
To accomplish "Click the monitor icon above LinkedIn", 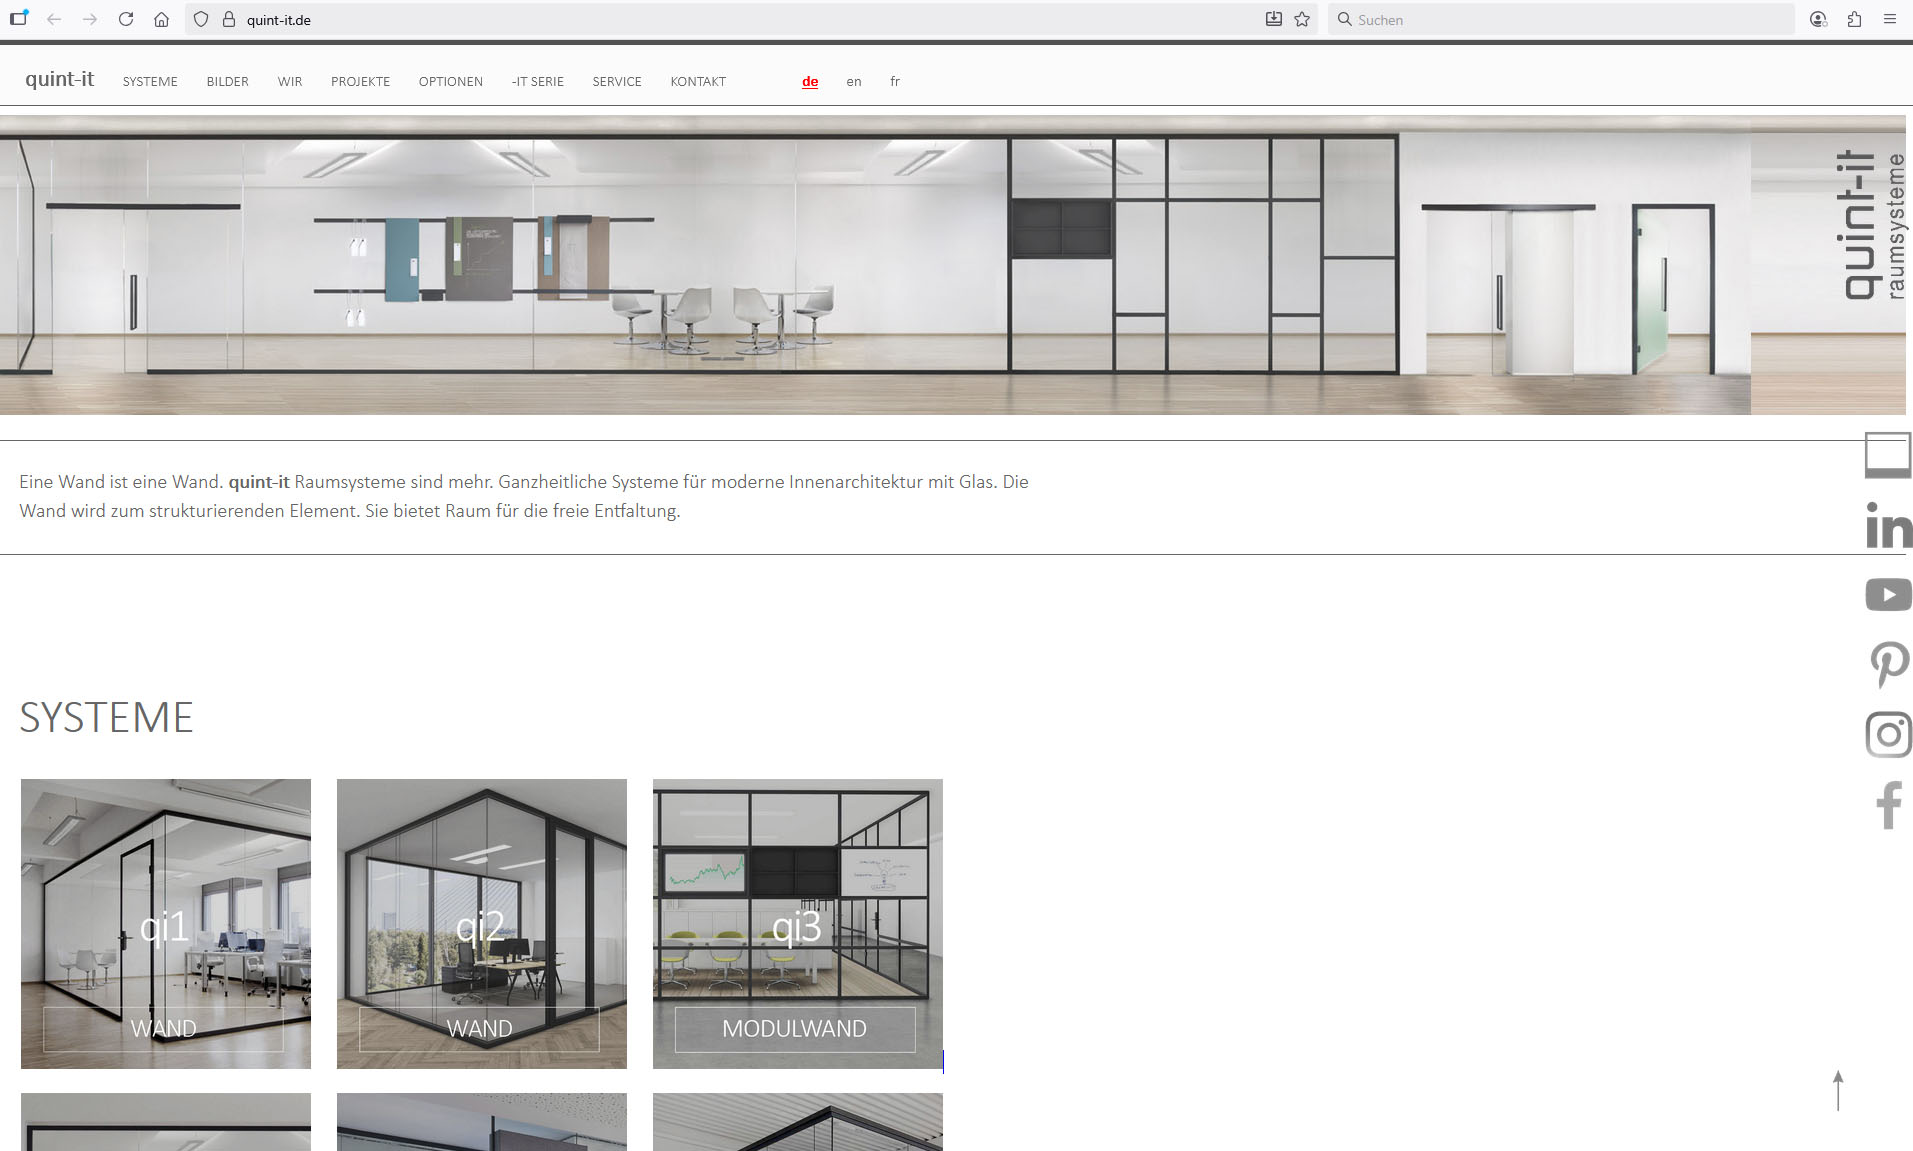I will [1888, 455].
